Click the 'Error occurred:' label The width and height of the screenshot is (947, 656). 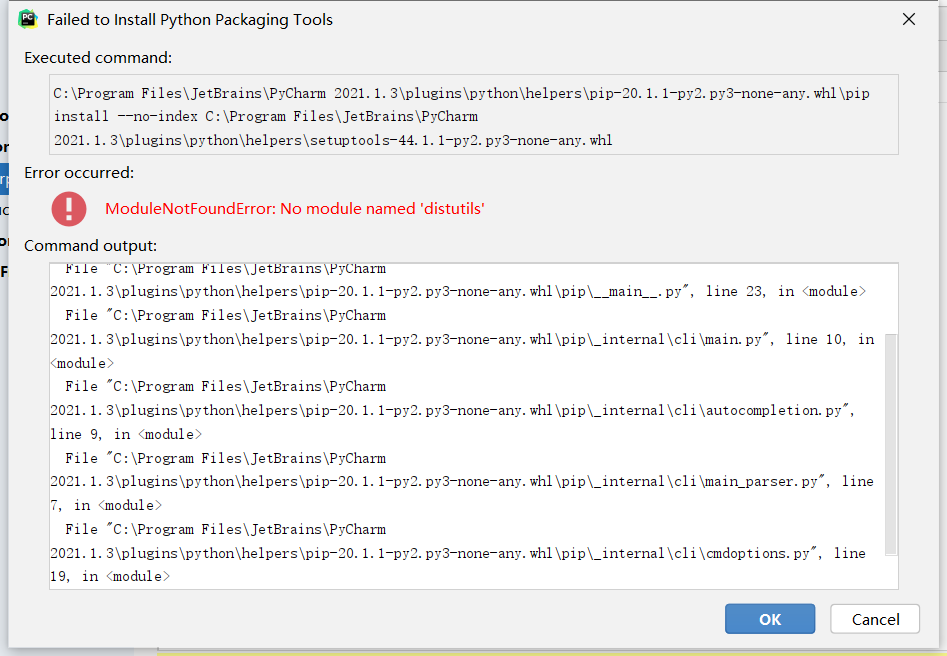click(x=79, y=173)
